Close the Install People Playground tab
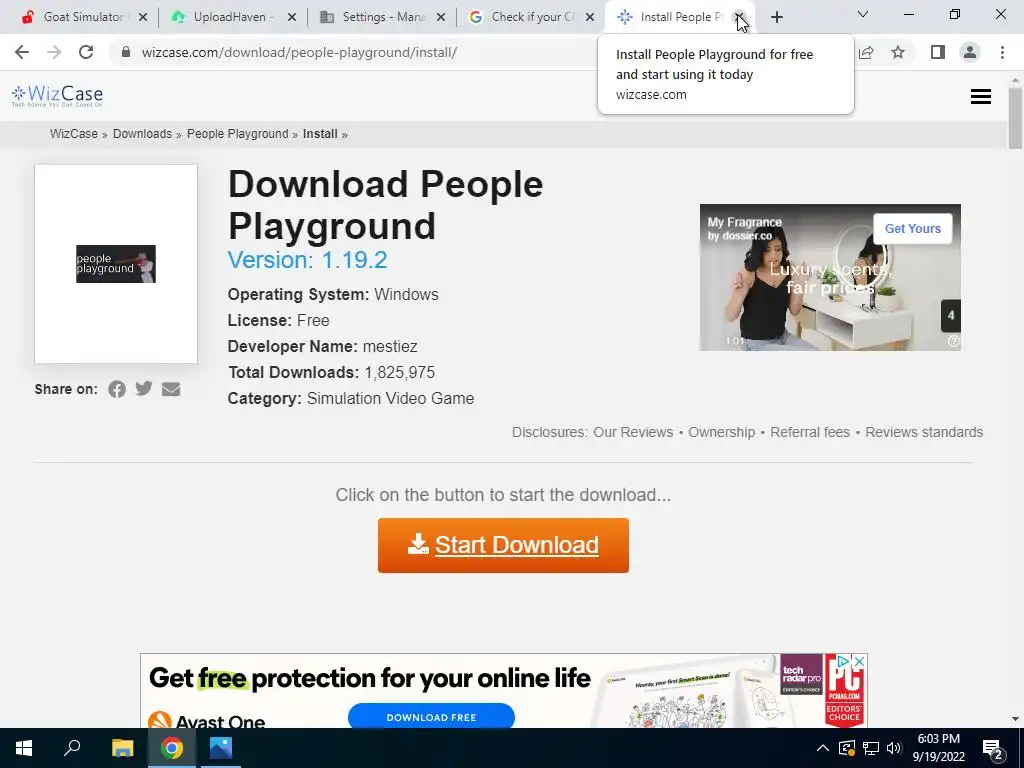This screenshot has height=768, width=1024. pyautogui.click(x=739, y=17)
